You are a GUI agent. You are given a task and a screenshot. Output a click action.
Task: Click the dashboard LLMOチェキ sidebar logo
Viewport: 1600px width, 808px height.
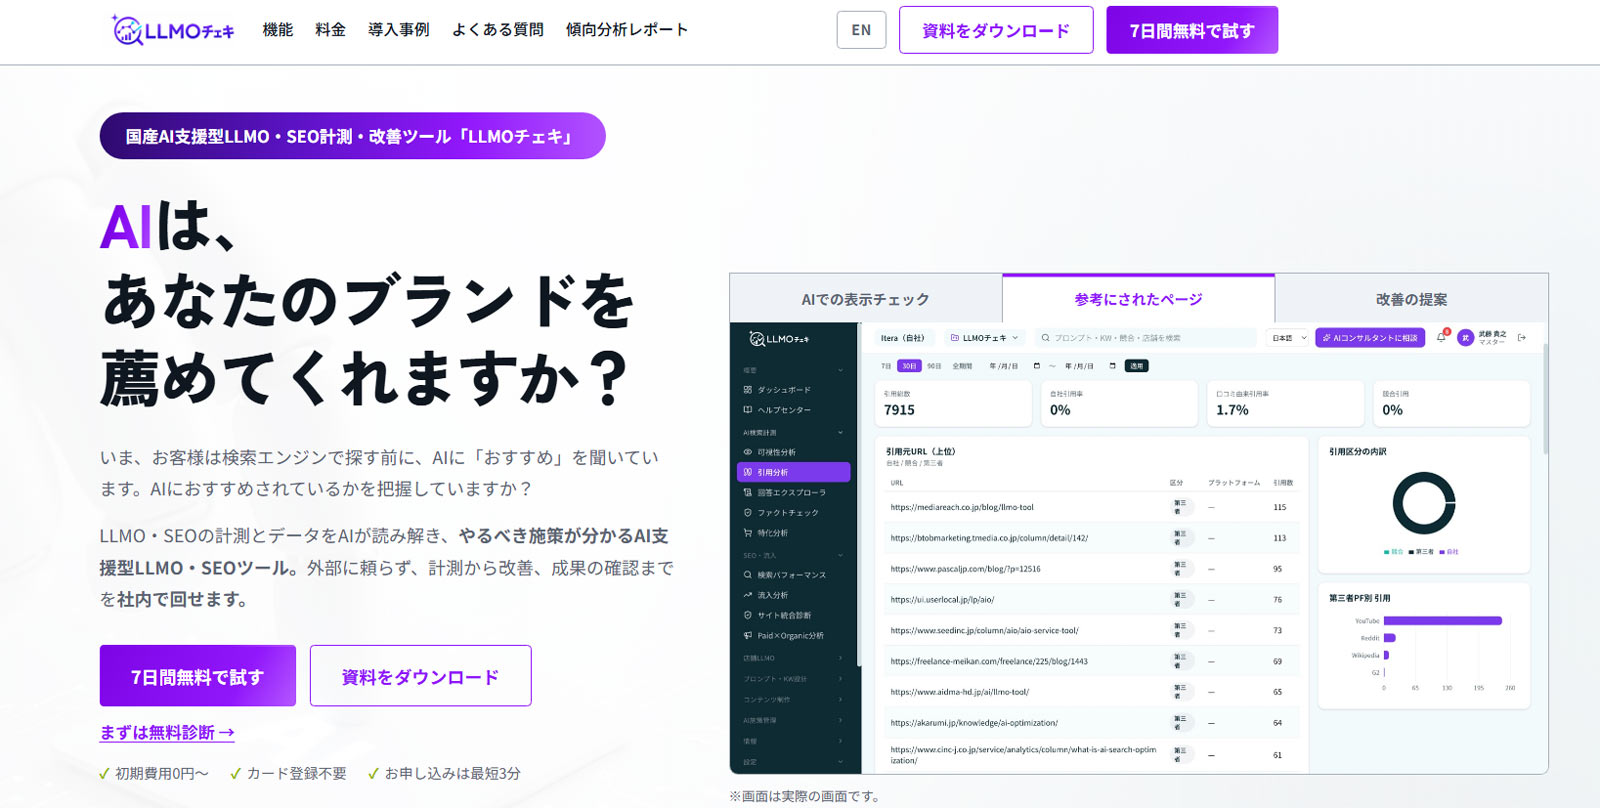coord(779,339)
